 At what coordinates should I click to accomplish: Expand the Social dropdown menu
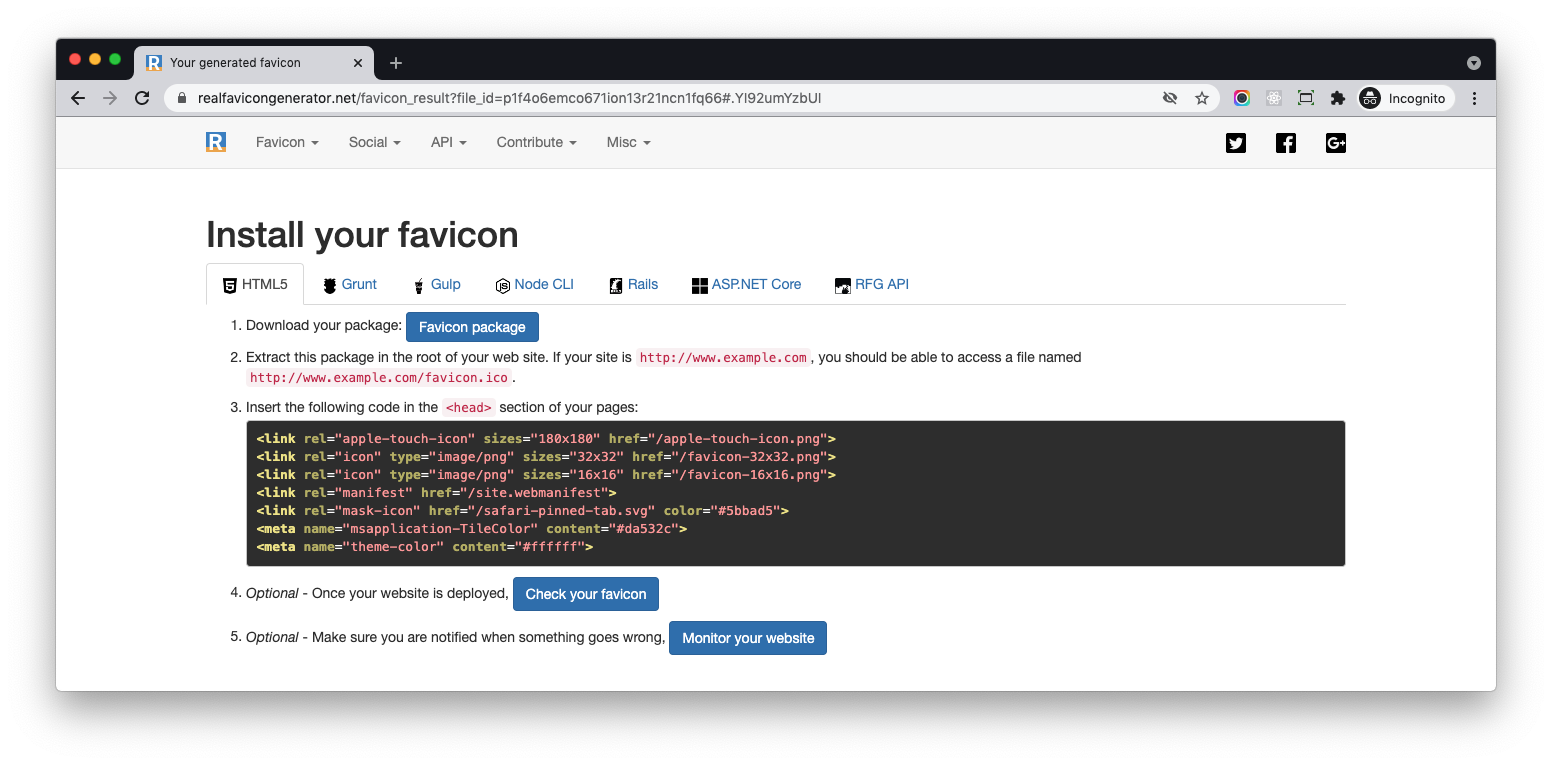(374, 142)
